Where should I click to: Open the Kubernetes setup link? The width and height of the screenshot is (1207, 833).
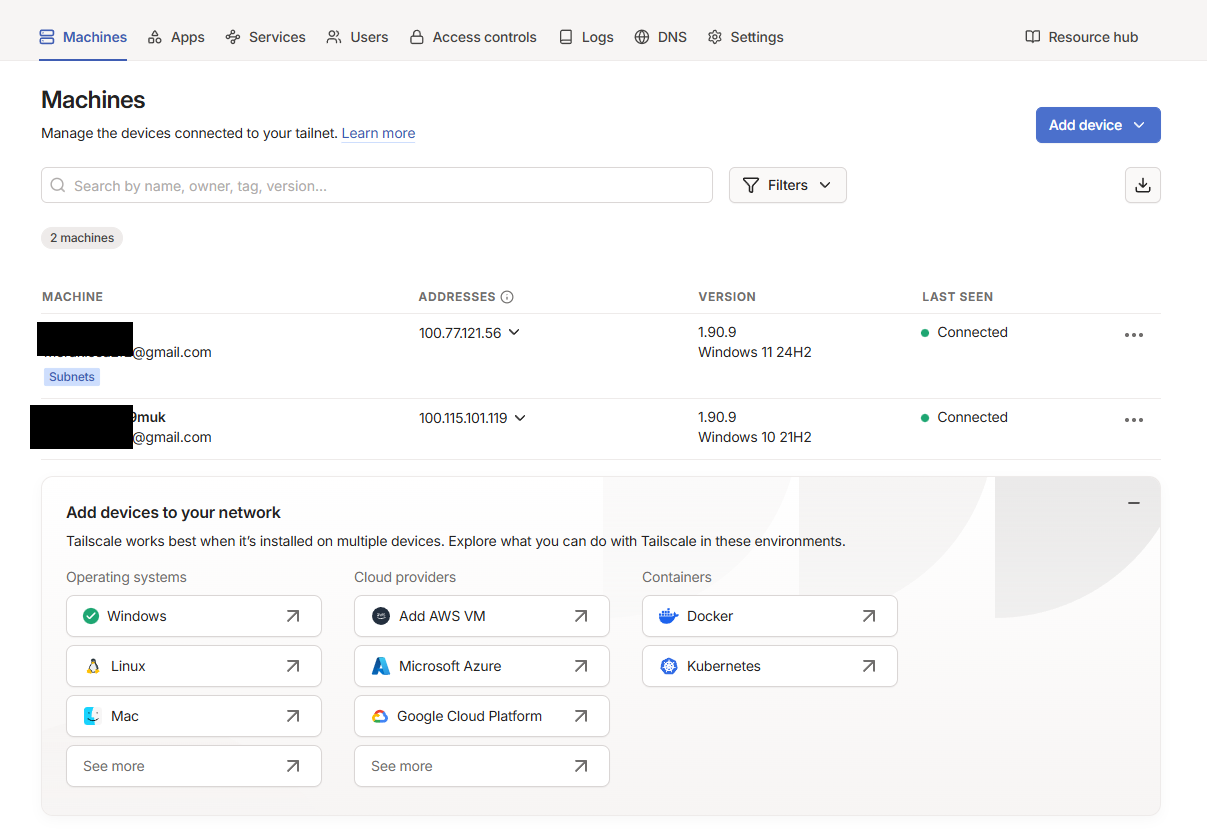pos(769,666)
